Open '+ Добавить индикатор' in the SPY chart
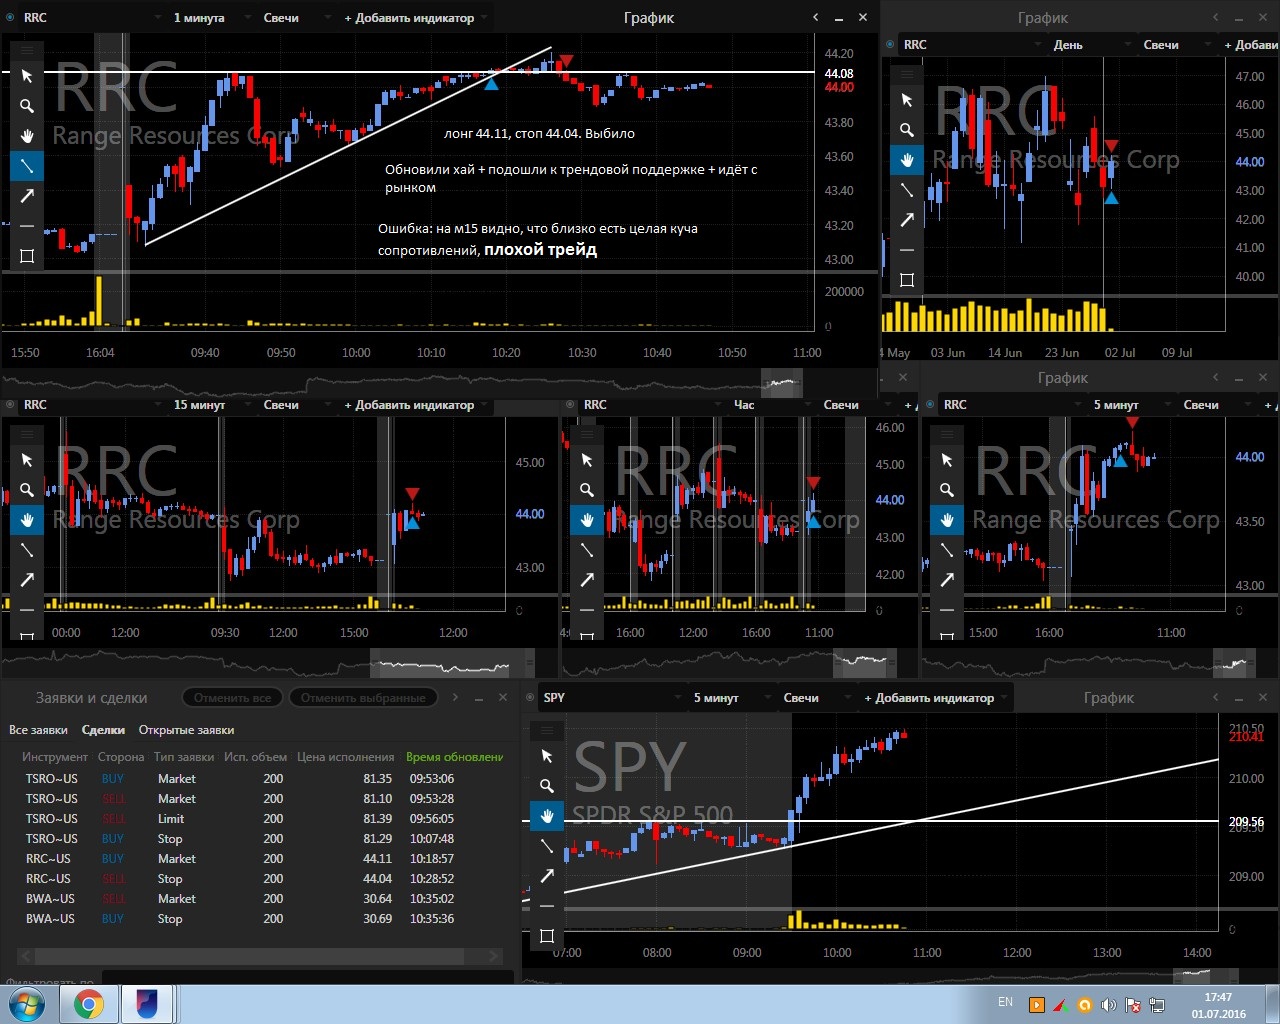 [x=935, y=698]
